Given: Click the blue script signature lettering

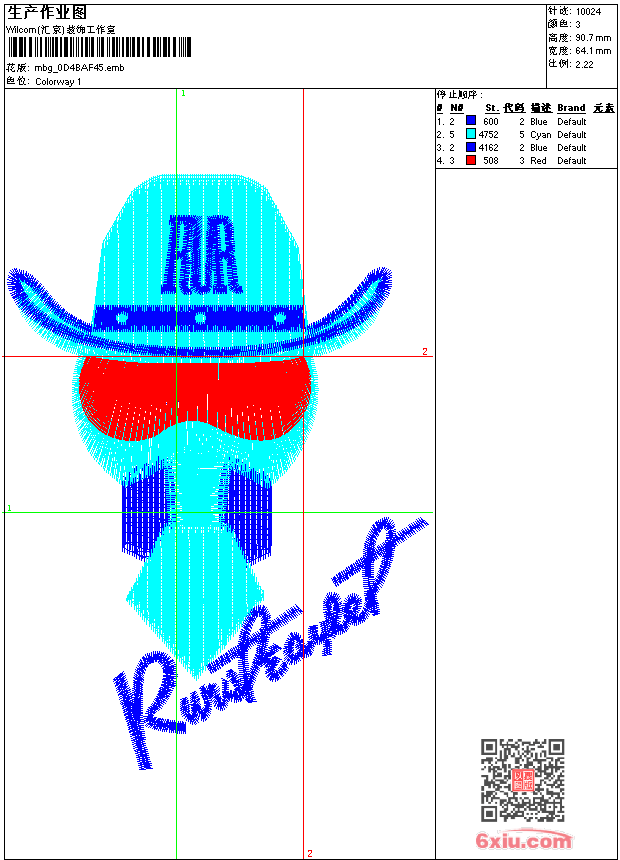Looking at the screenshot, I should coord(270,643).
